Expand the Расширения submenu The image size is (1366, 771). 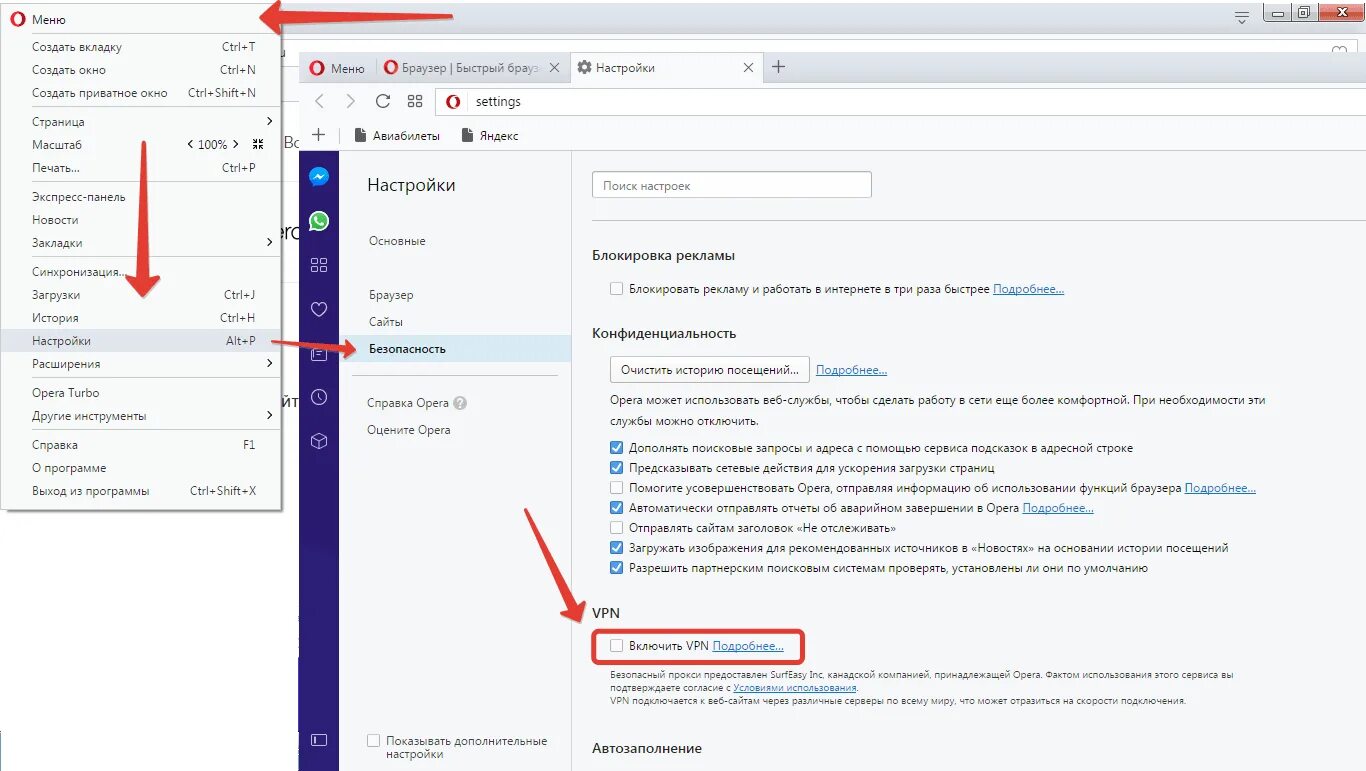pyautogui.click(x=141, y=364)
